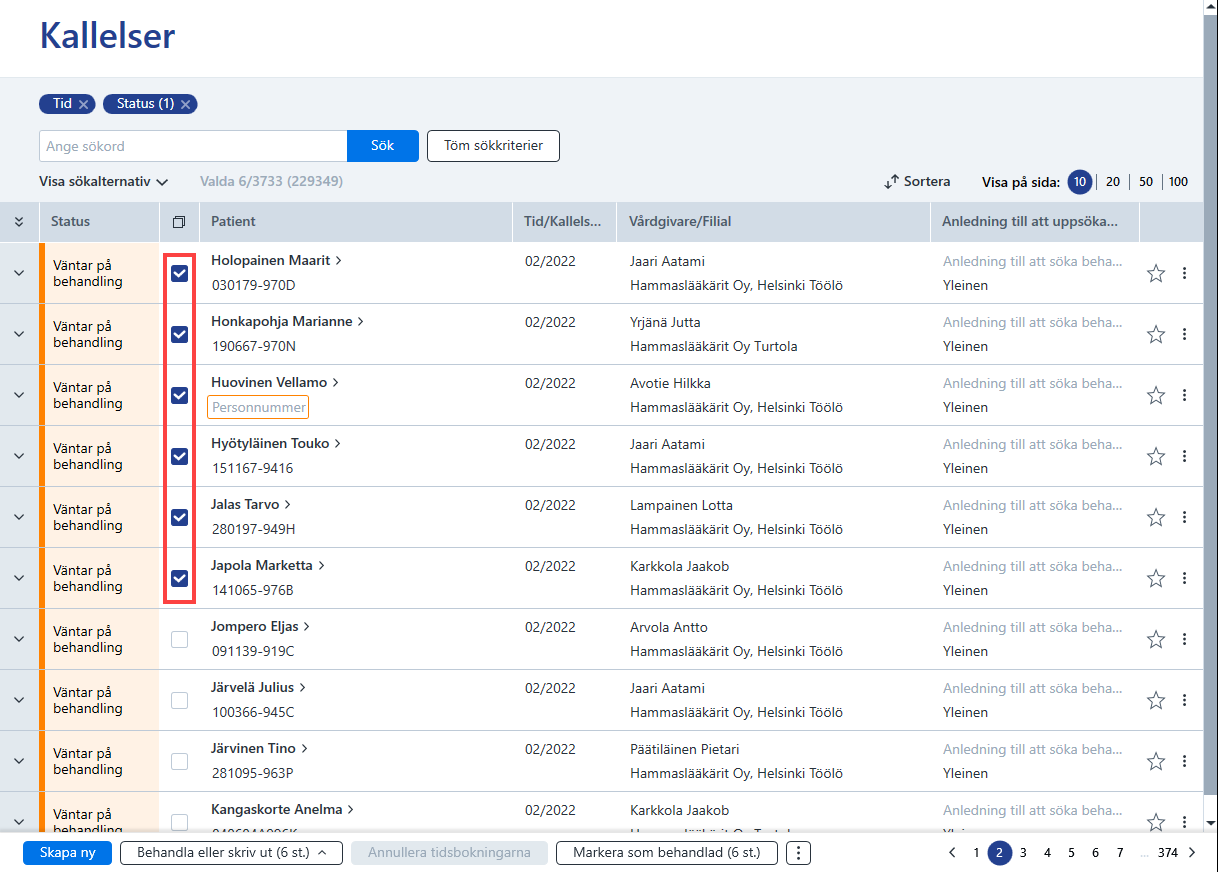
Task: Uncheck Huovinen Vellamo checkbox
Action: 179,395
